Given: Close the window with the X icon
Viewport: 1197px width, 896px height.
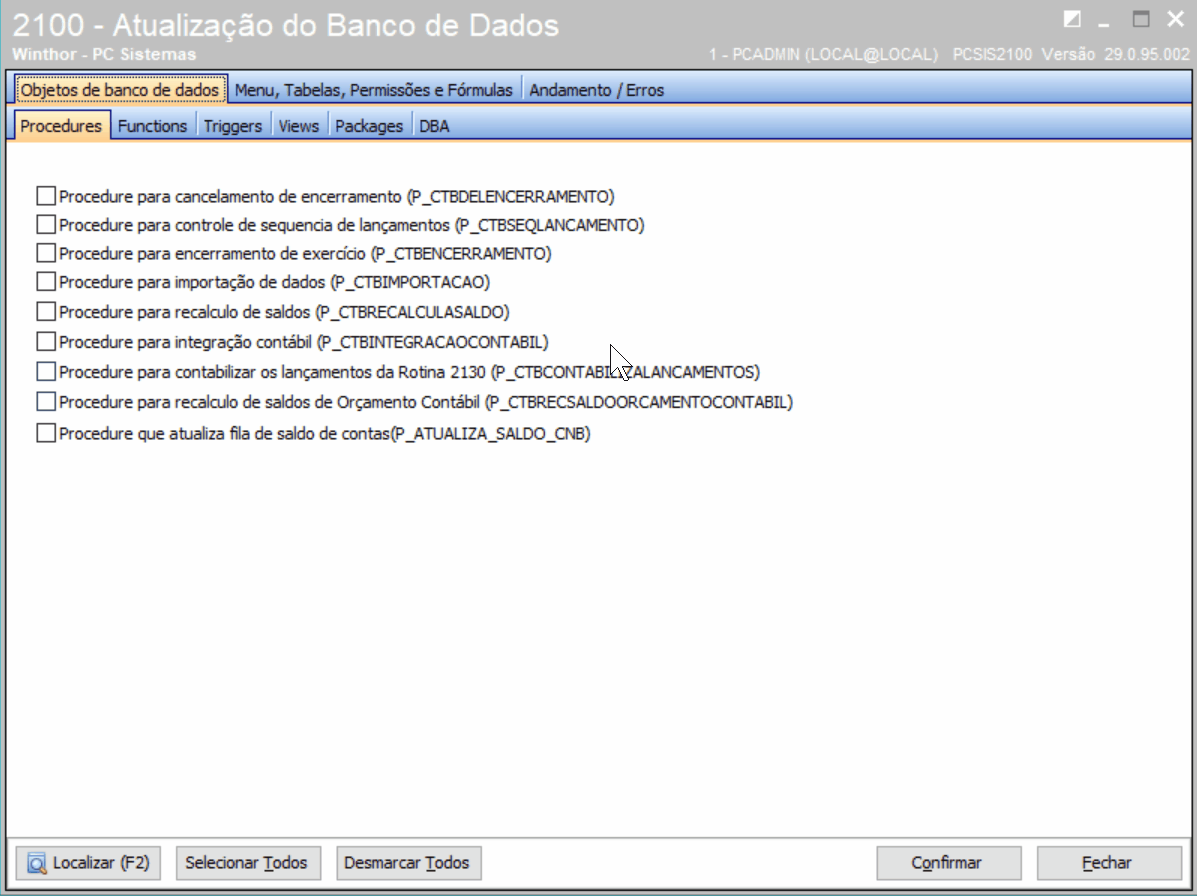Looking at the screenshot, I should pos(1176,19).
